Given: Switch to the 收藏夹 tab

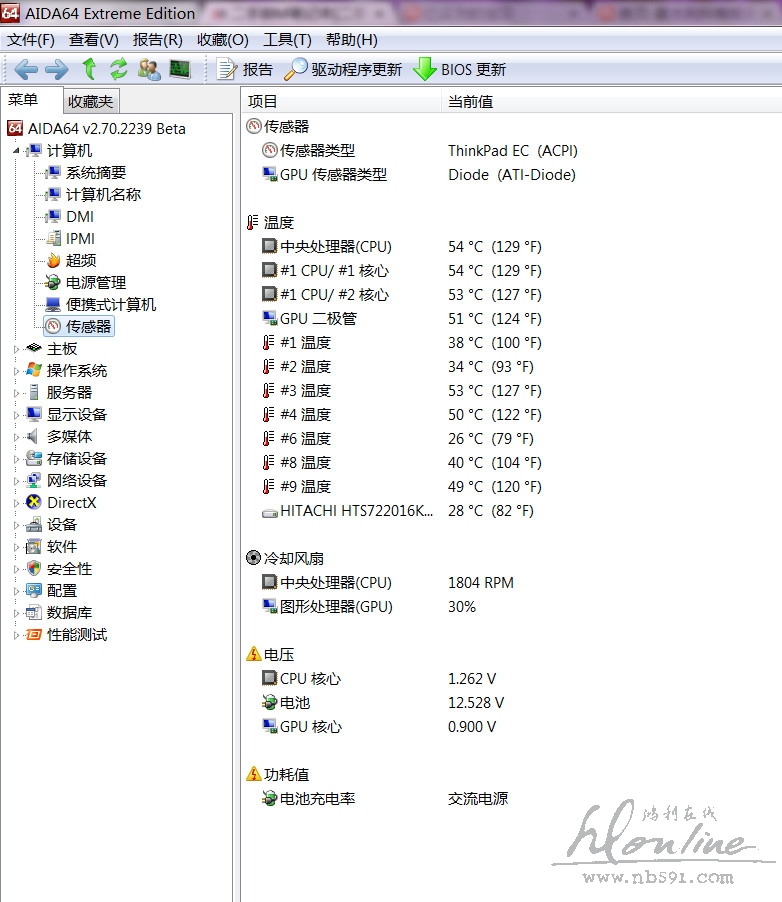Looking at the screenshot, I should click(91, 101).
